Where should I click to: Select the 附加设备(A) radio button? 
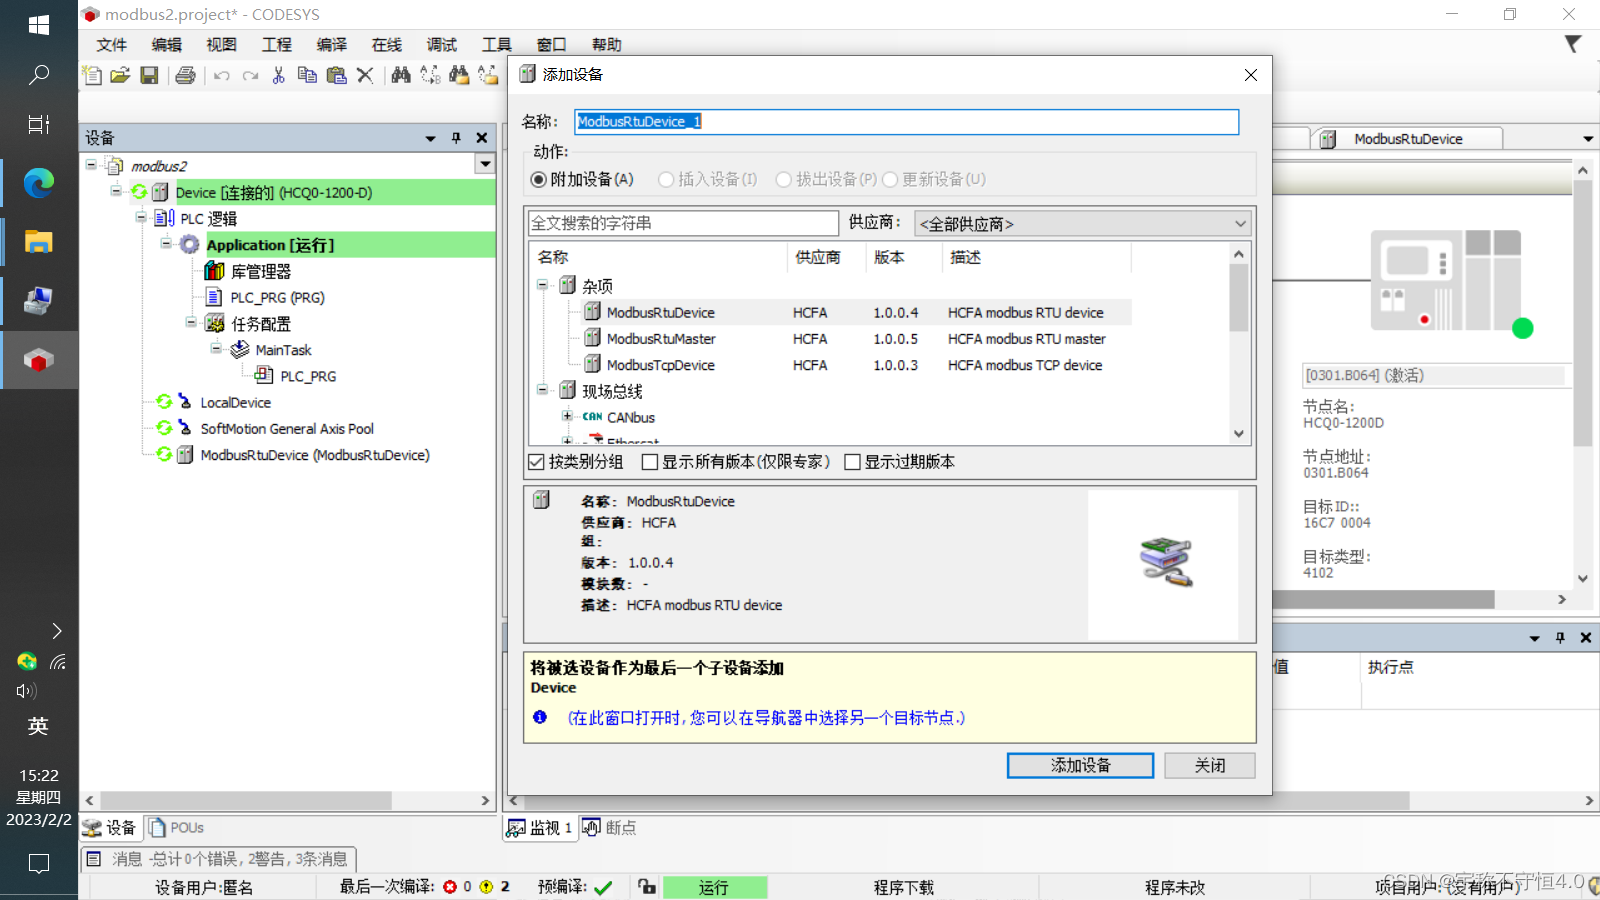539,179
